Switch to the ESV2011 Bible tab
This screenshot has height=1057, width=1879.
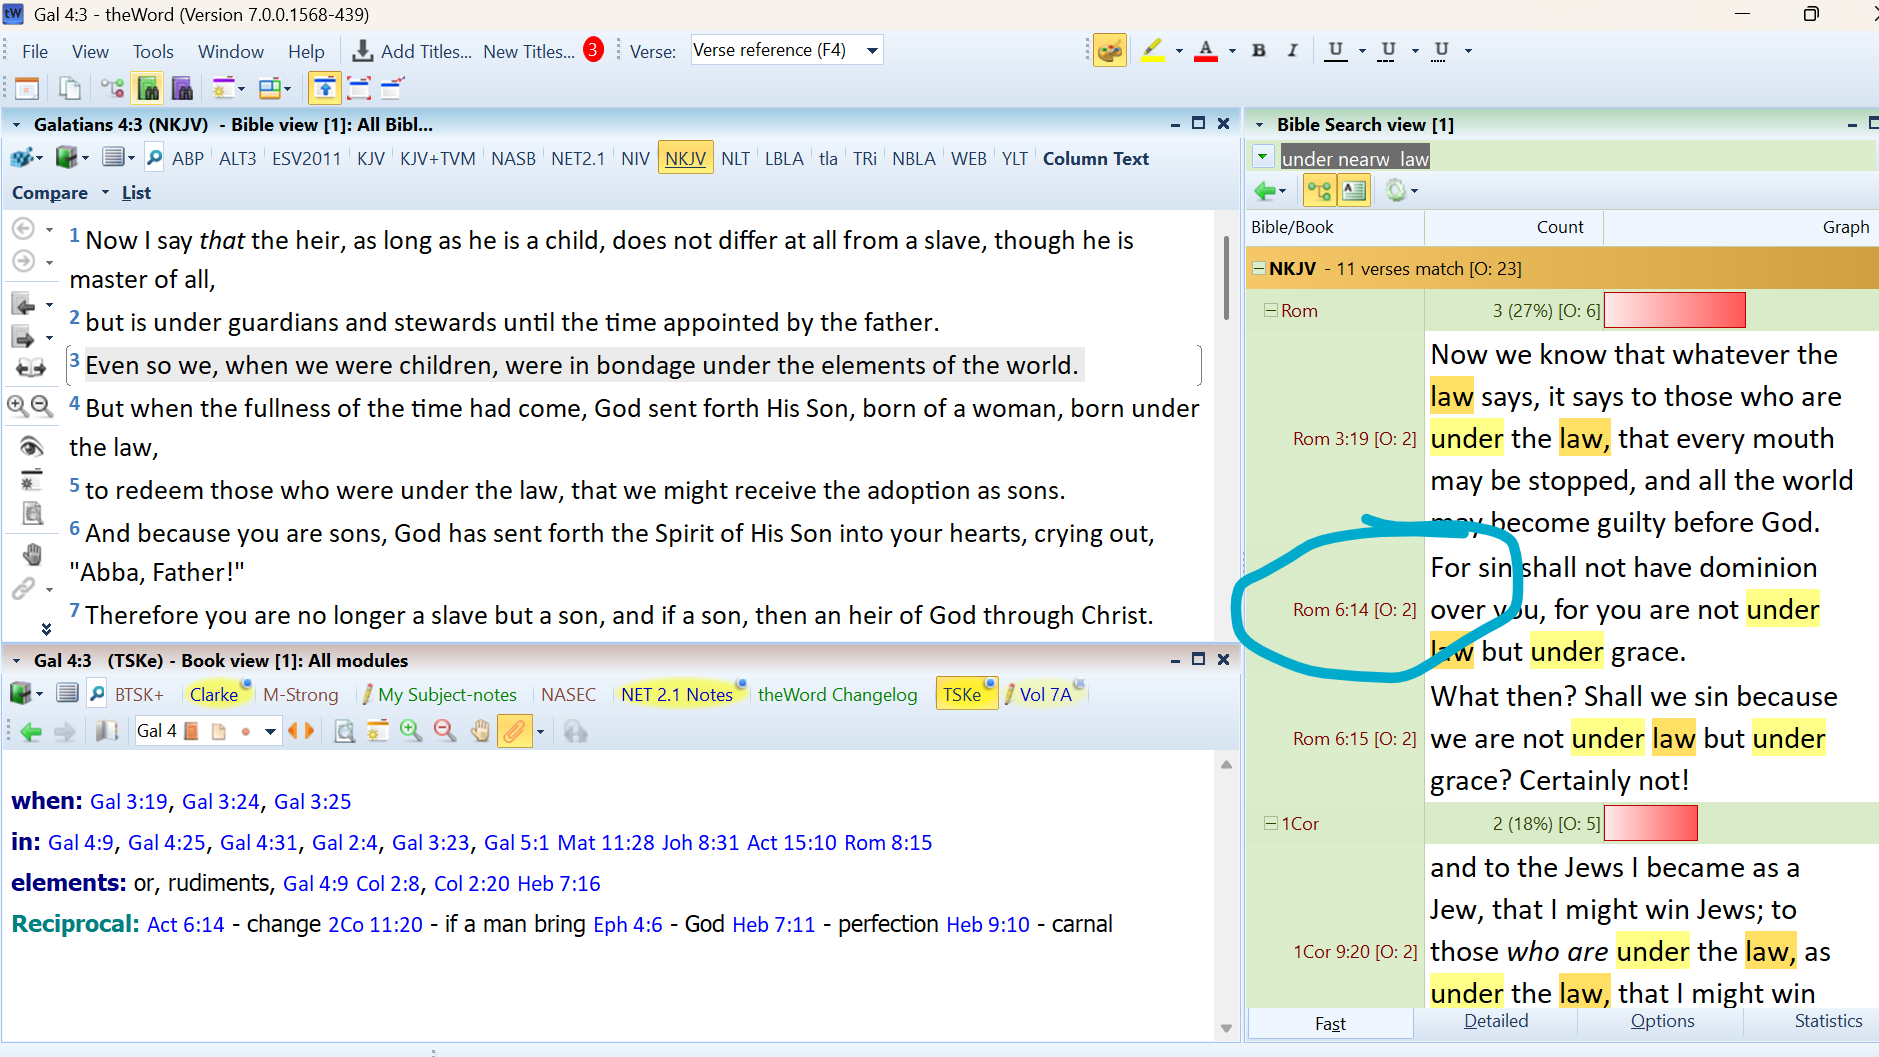pyautogui.click(x=307, y=158)
